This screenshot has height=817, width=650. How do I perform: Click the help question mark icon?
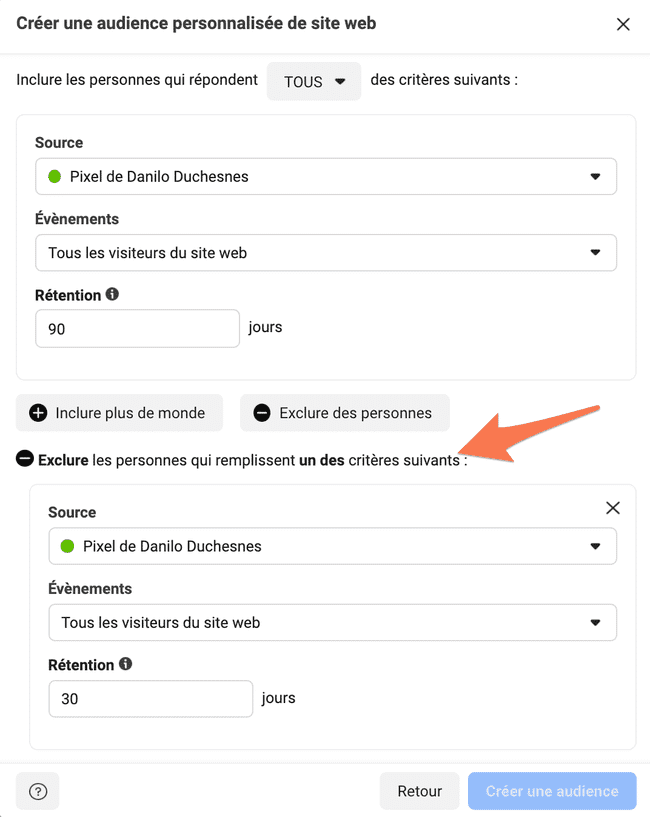pyautogui.click(x=38, y=791)
